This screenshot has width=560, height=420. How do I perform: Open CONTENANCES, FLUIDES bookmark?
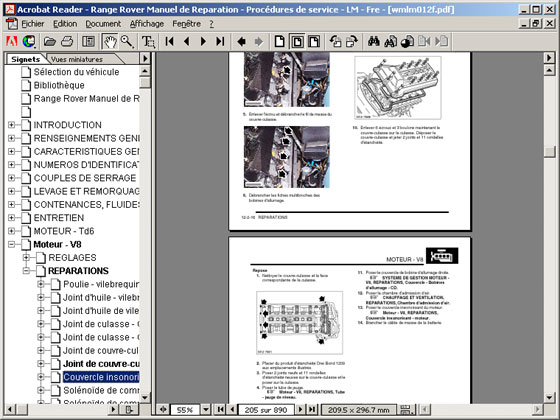[86, 205]
